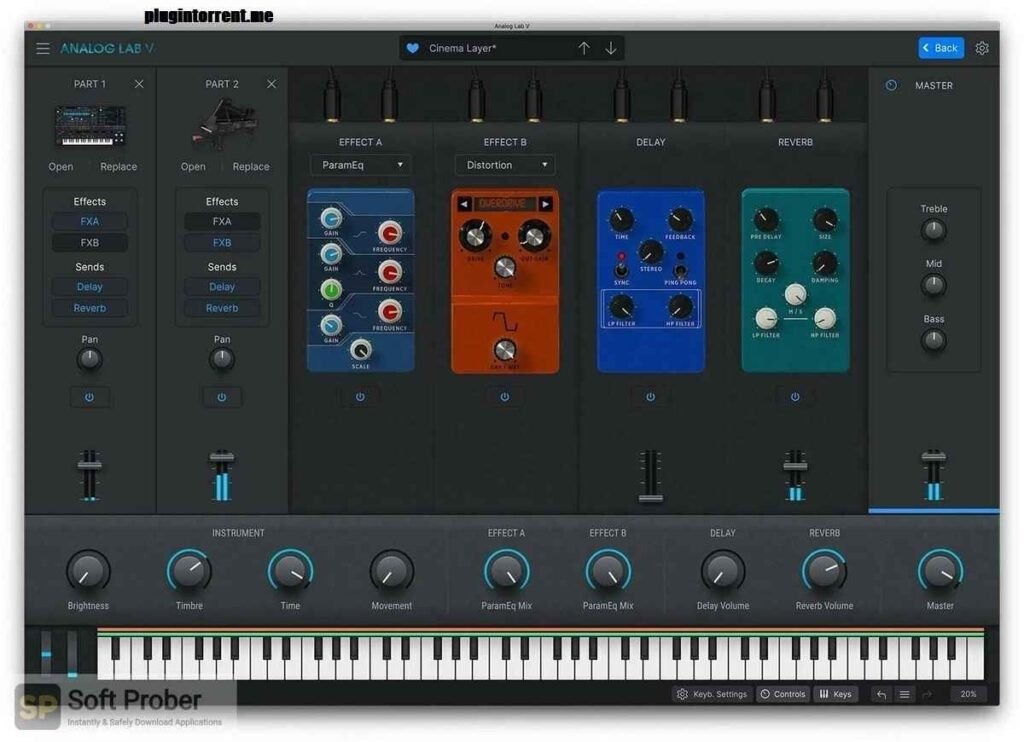This screenshot has width=1024, height=742.
Task: Click Part 1 Pan knob
Action: (x=89, y=359)
